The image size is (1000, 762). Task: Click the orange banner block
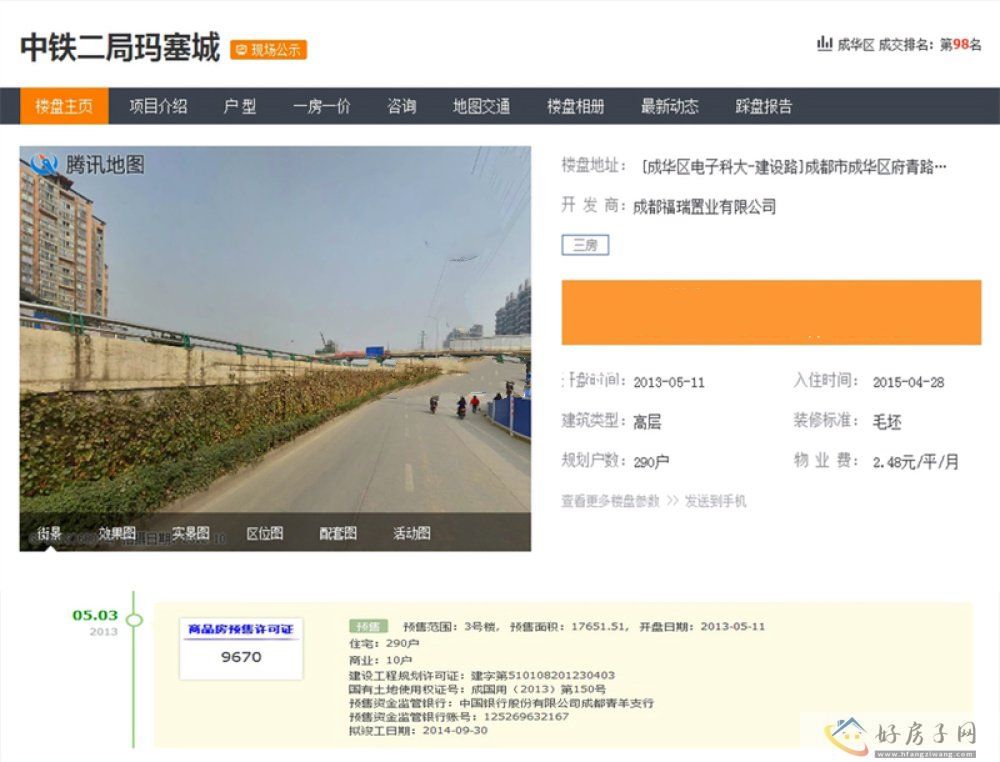pos(771,313)
